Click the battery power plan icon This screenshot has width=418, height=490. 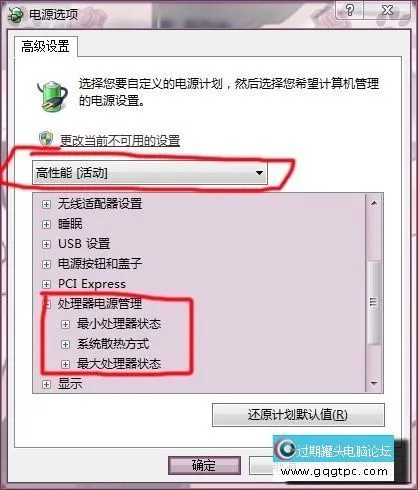pos(52,95)
